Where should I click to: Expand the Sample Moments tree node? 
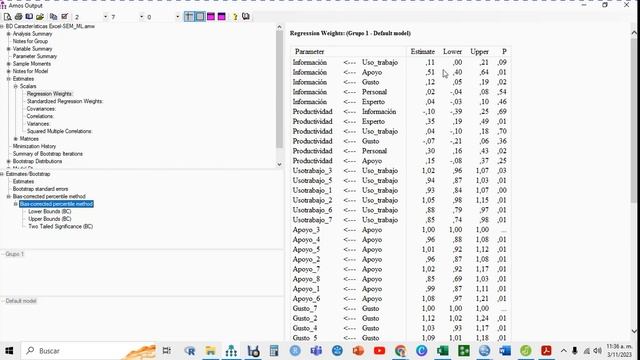pyautogui.click(x=9, y=64)
